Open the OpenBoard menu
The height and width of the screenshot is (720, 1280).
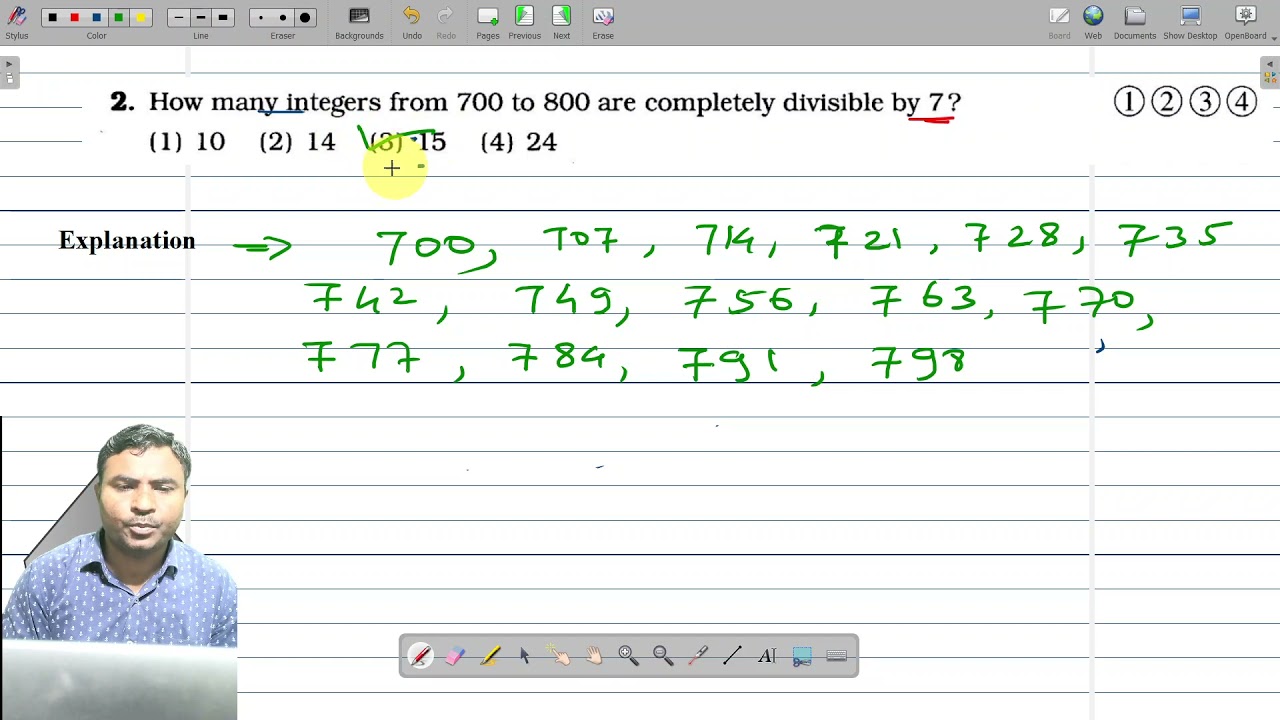(1245, 22)
